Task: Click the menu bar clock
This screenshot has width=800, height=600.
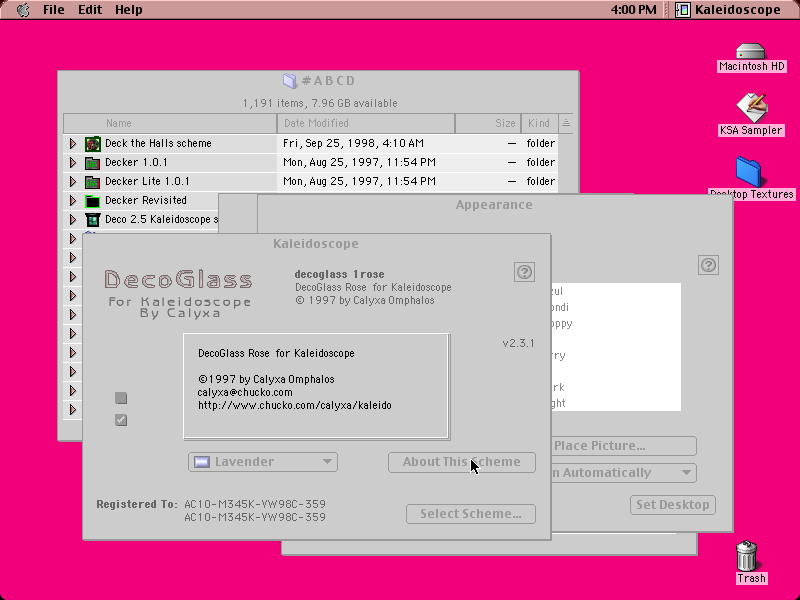Action: [633, 10]
